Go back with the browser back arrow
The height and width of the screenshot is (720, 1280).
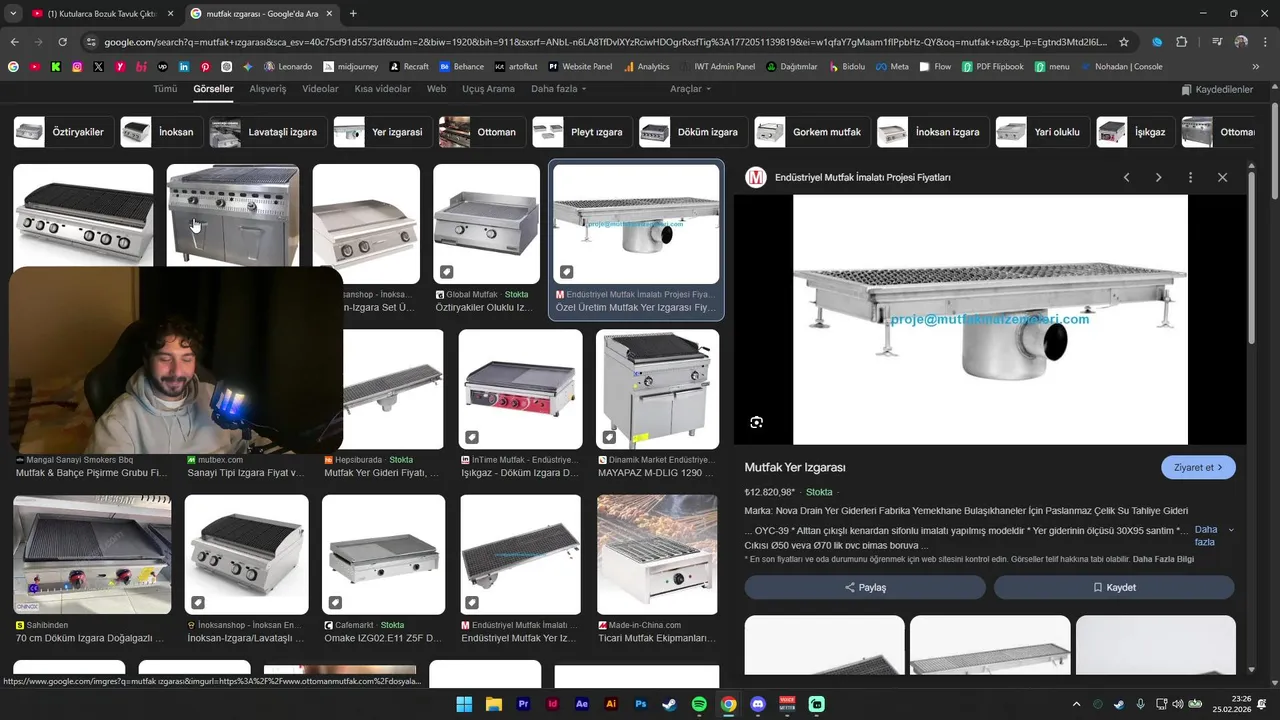(x=14, y=42)
